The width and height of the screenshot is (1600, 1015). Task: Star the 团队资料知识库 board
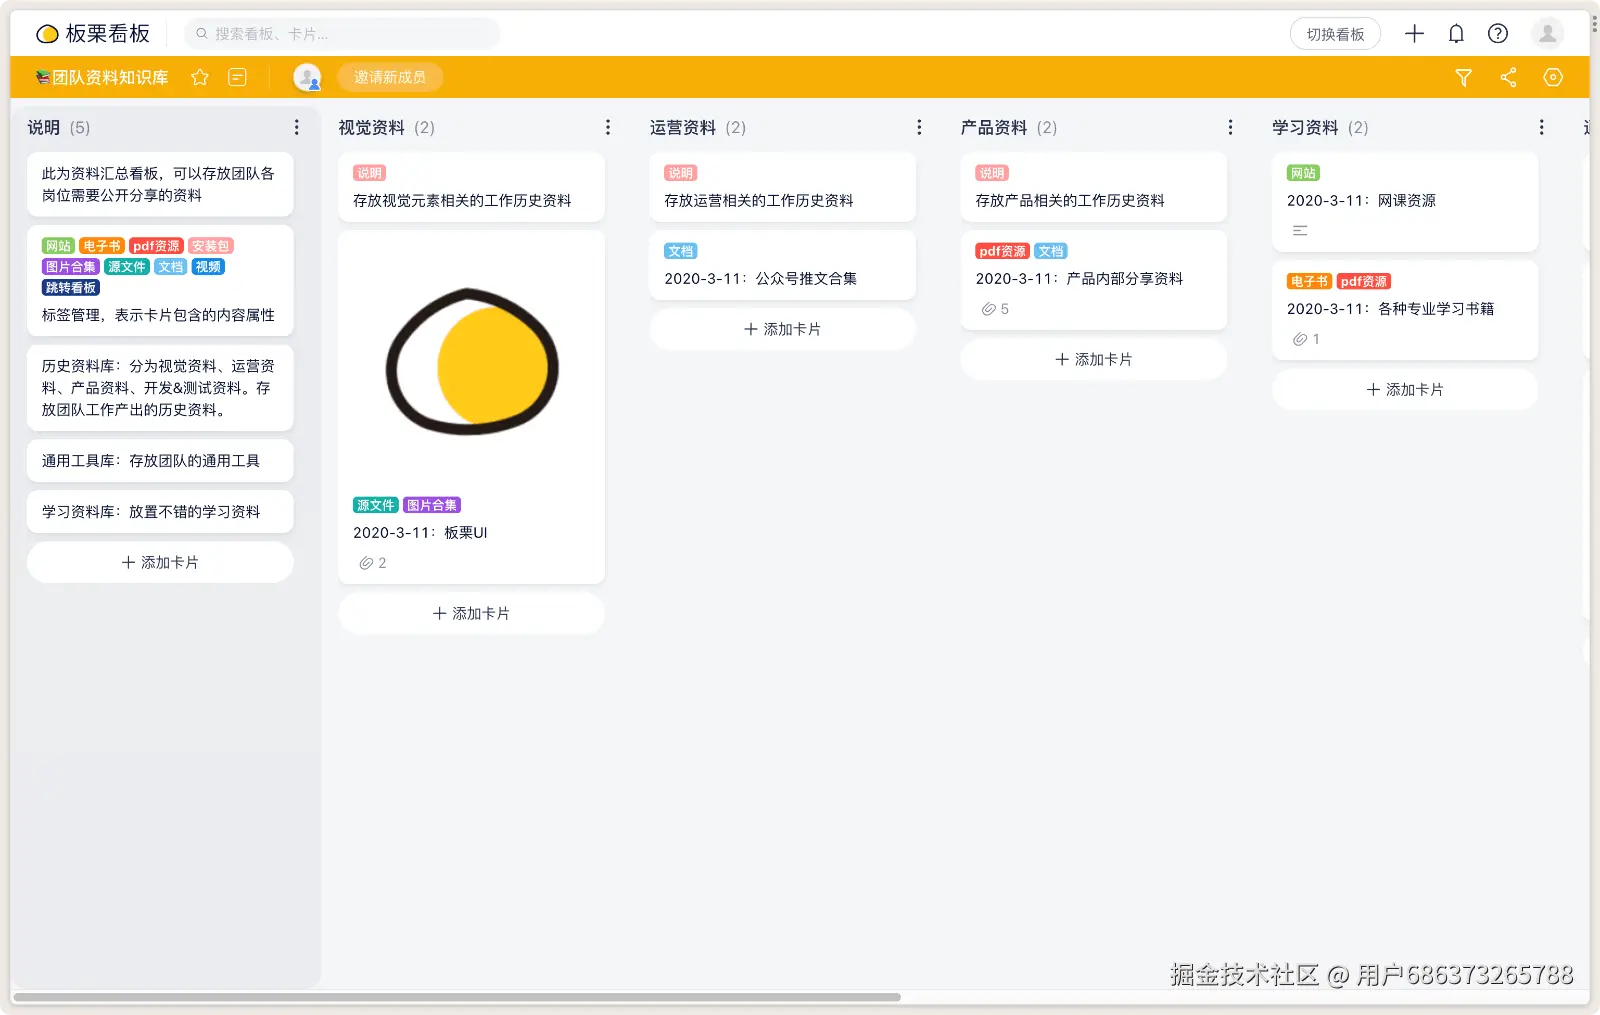[200, 77]
